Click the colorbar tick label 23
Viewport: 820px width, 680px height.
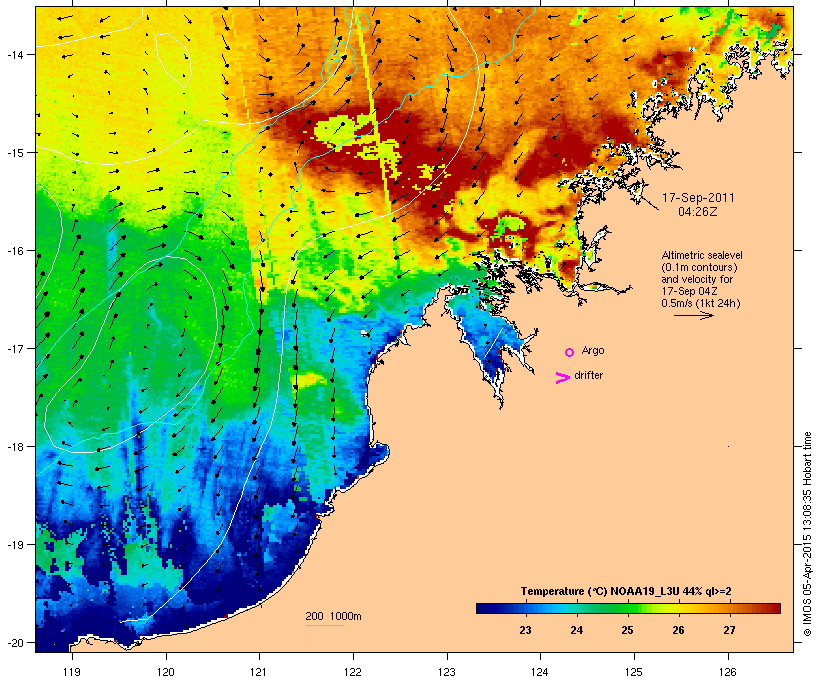526,630
